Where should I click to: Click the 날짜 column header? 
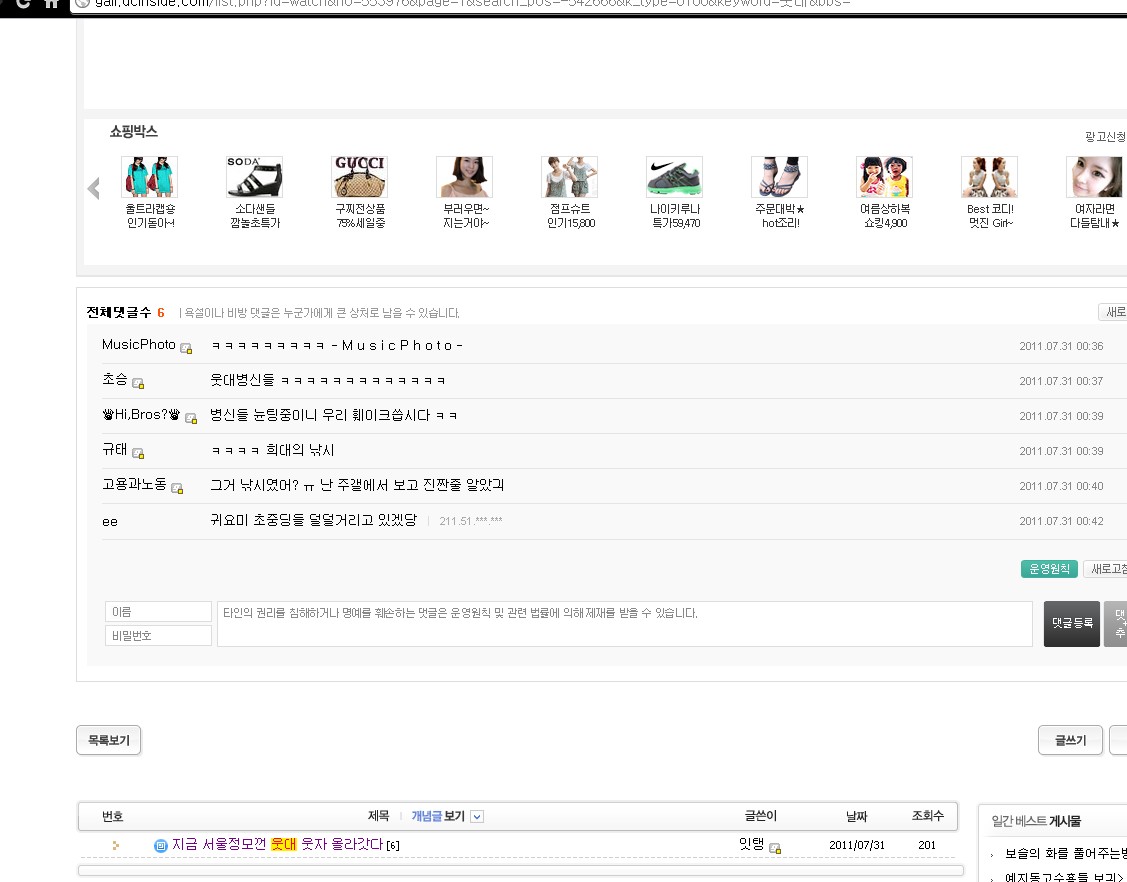point(856,816)
